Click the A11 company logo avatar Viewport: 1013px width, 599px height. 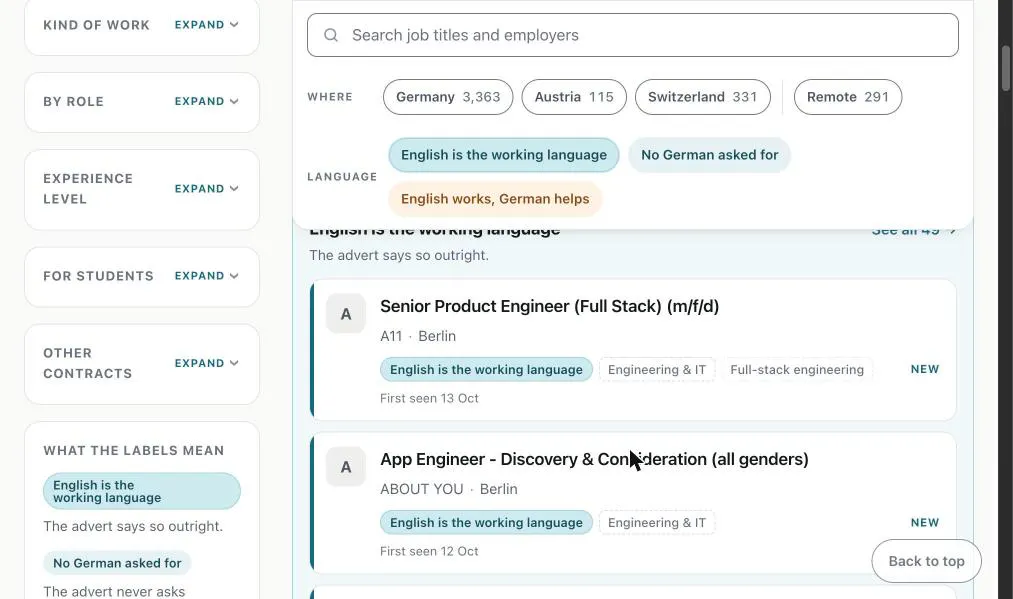(x=346, y=314)
